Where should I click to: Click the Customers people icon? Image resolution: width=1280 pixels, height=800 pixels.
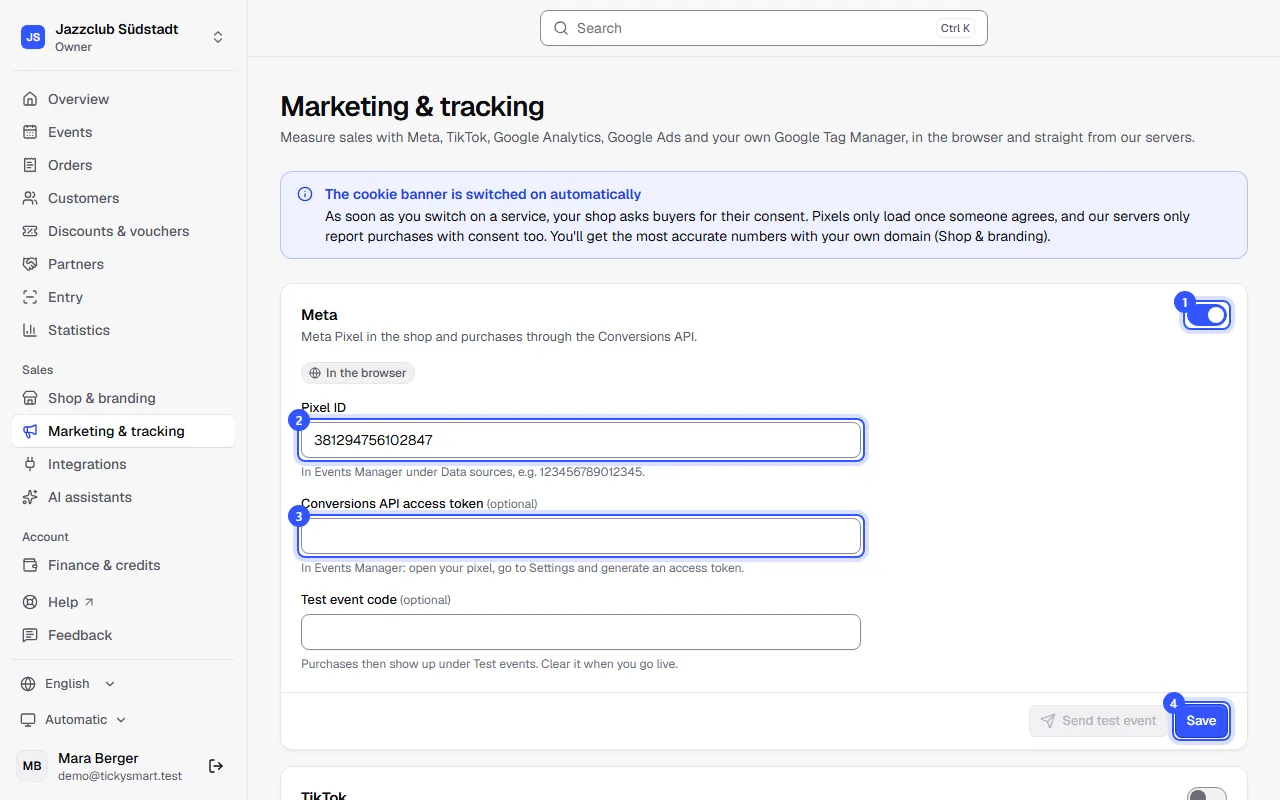(30, 198)
